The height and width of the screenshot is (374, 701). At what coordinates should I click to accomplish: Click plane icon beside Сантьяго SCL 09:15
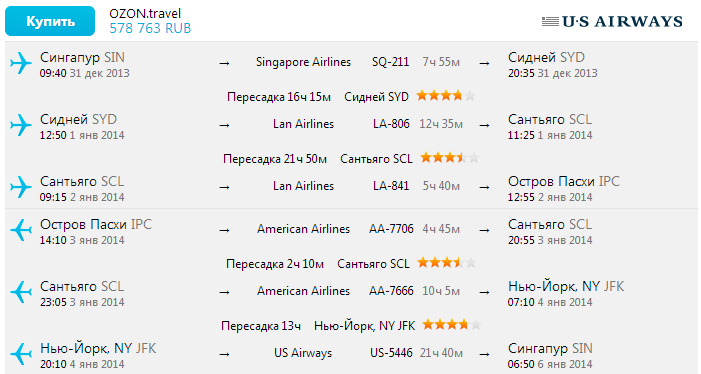point(21,187)
